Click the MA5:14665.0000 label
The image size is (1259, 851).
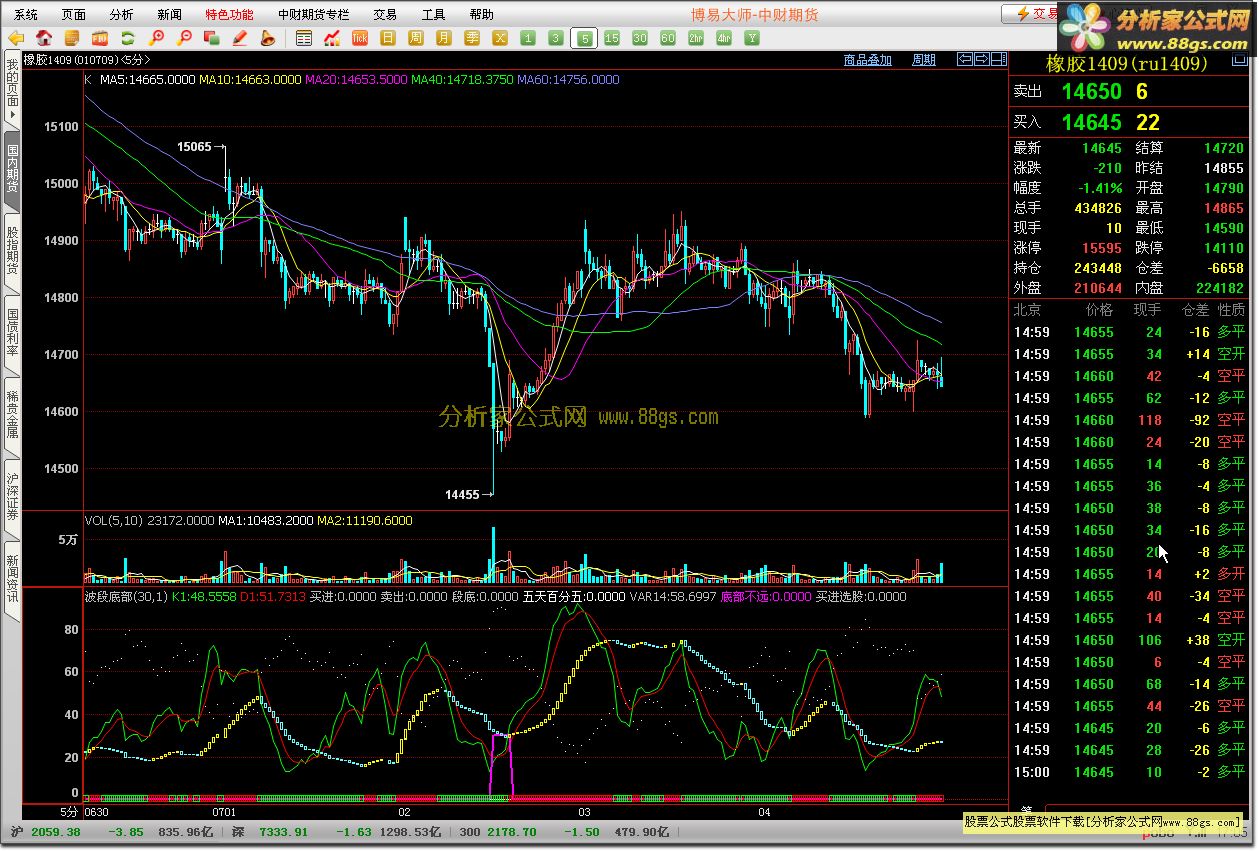[x=147, y=79]
